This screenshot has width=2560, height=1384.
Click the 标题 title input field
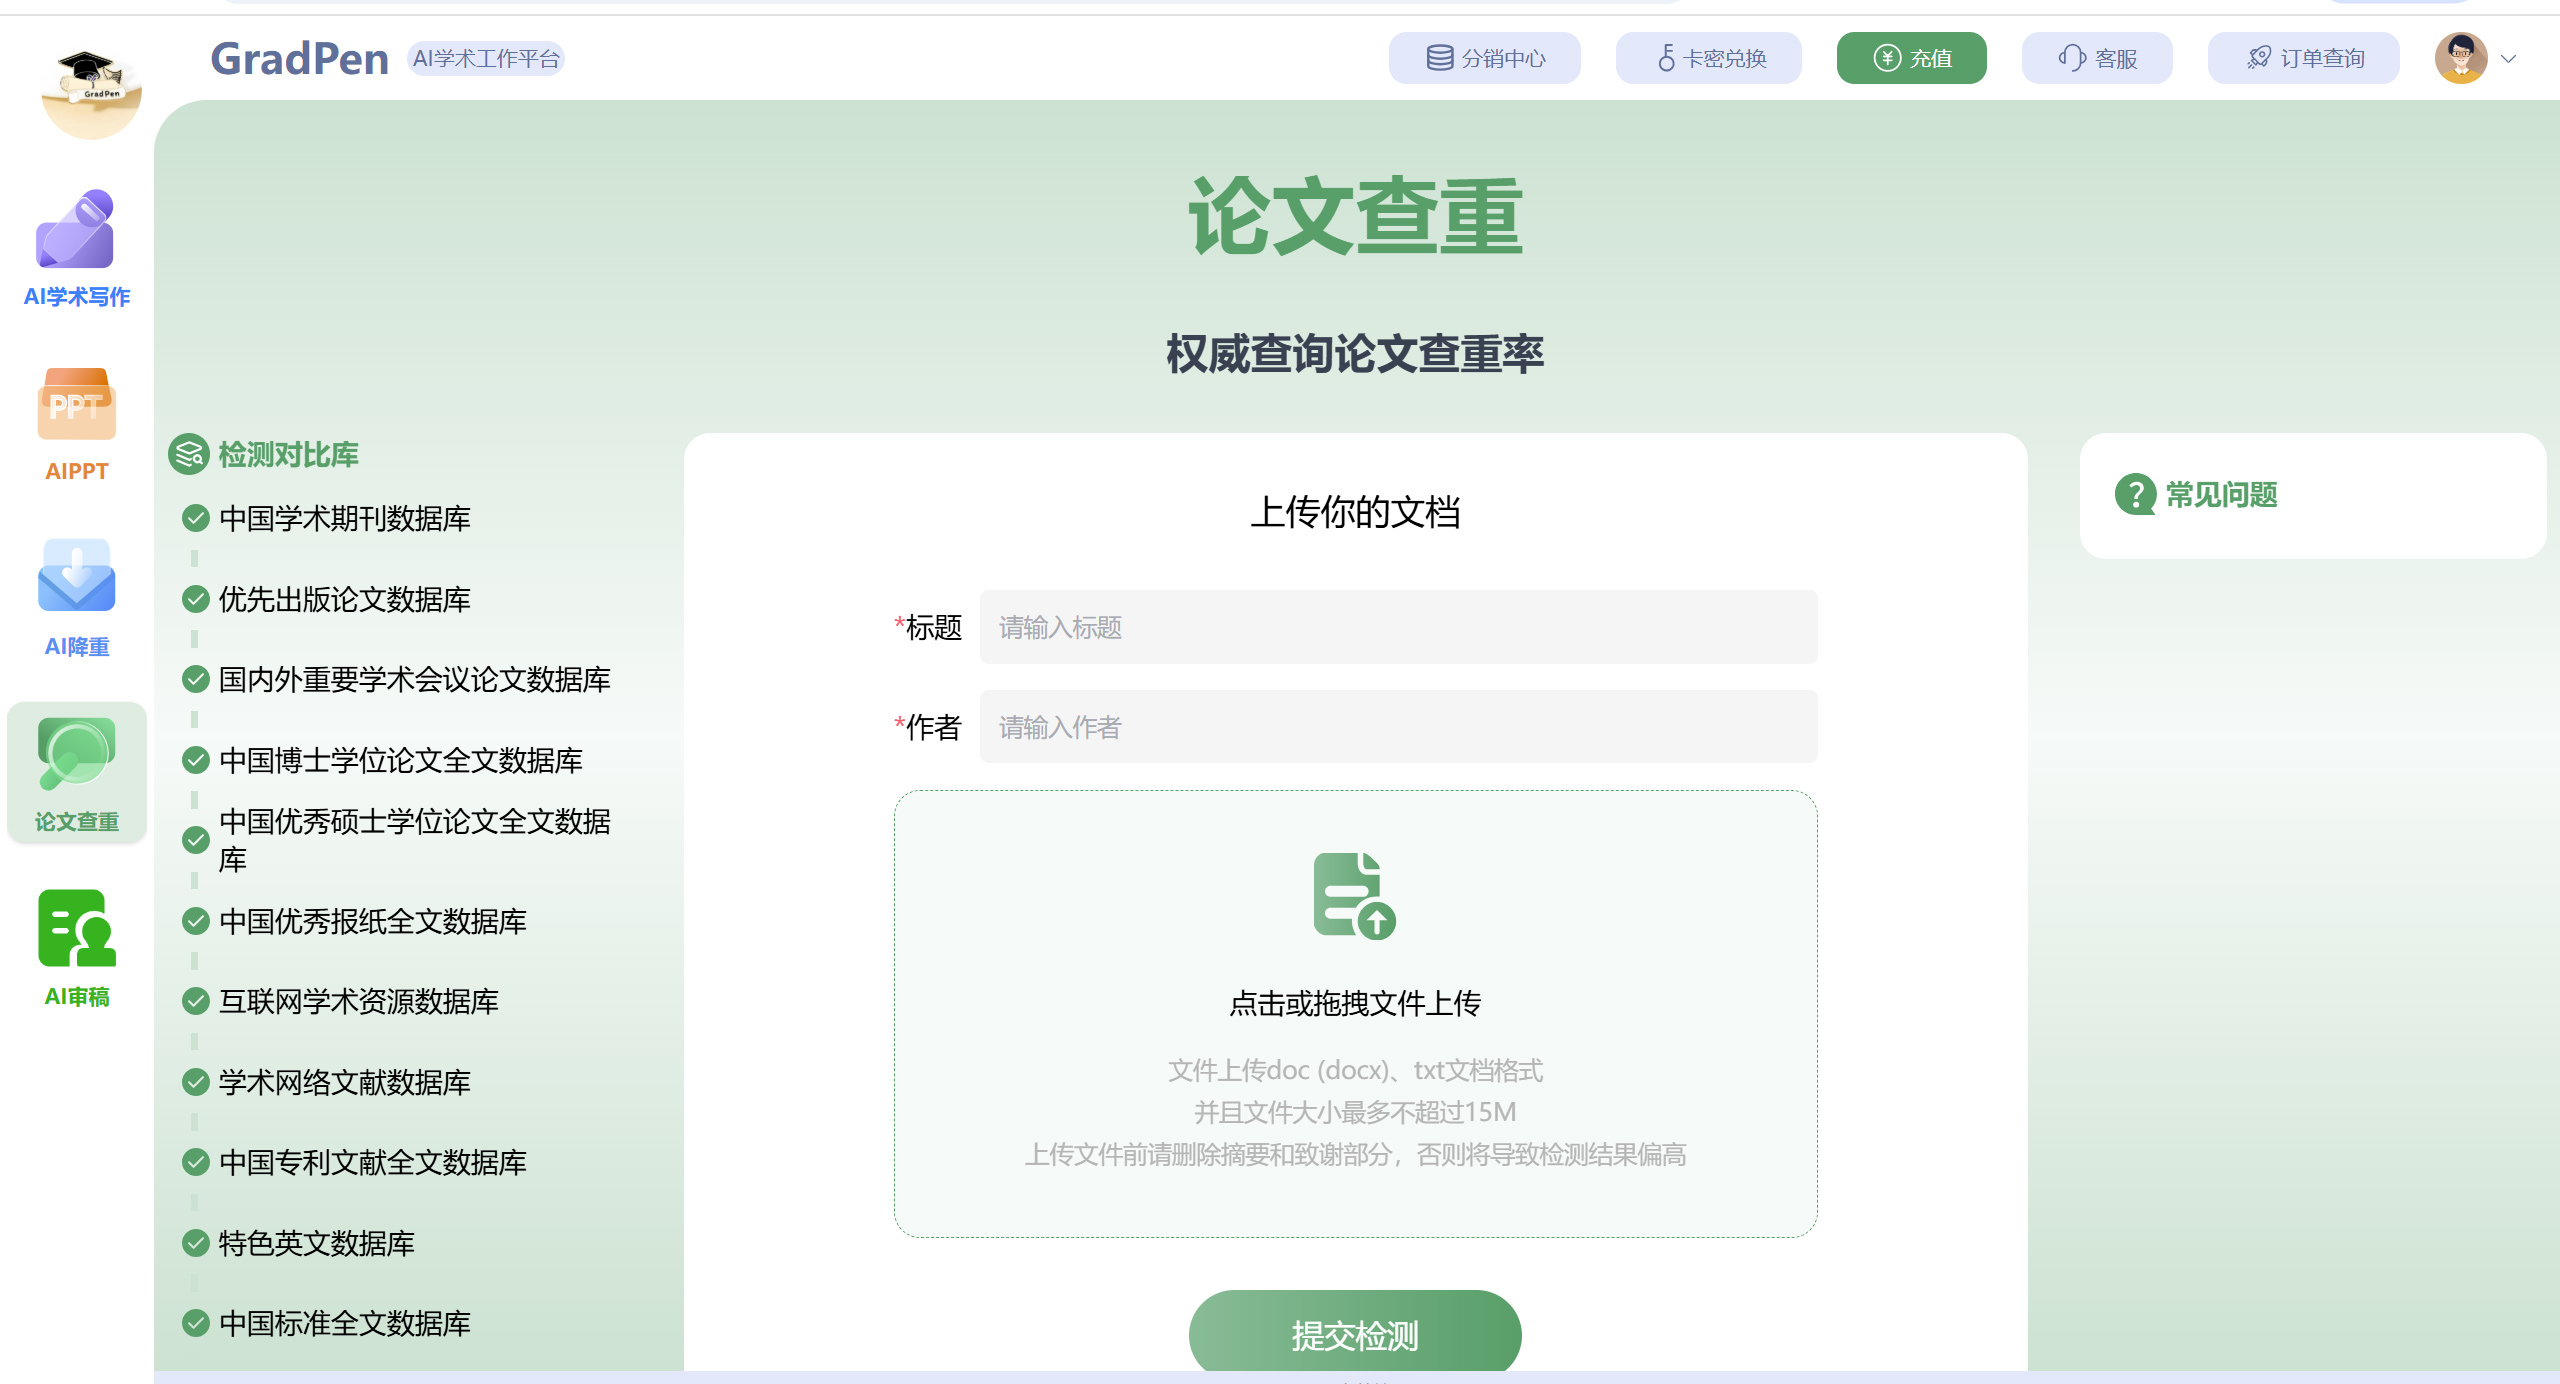tap(1398, 627)
